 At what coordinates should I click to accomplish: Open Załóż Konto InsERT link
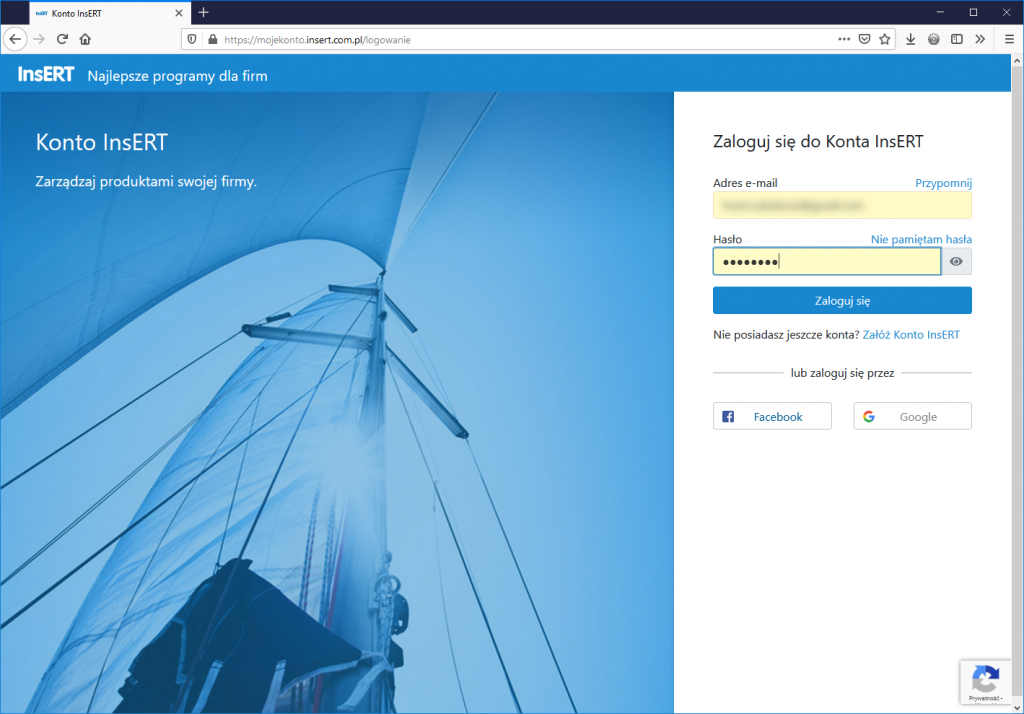pyautogui.click(x=911, y=334)
